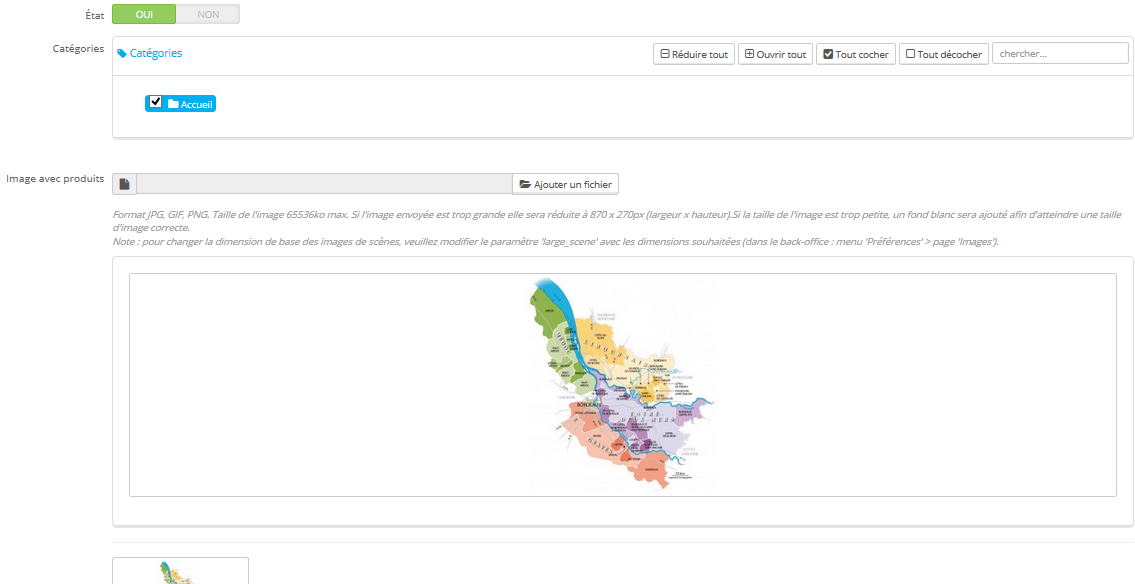The image size is (1135, 584).
Task: Collapse all with Réduire tout button
Action: [694, 54]
